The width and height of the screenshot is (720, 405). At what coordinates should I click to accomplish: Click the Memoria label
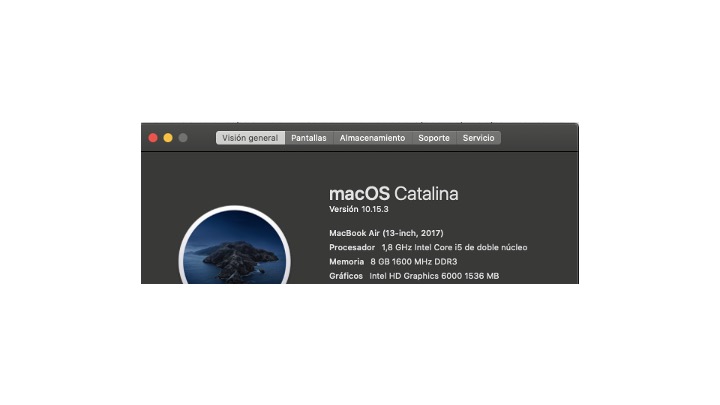point(346,261)
